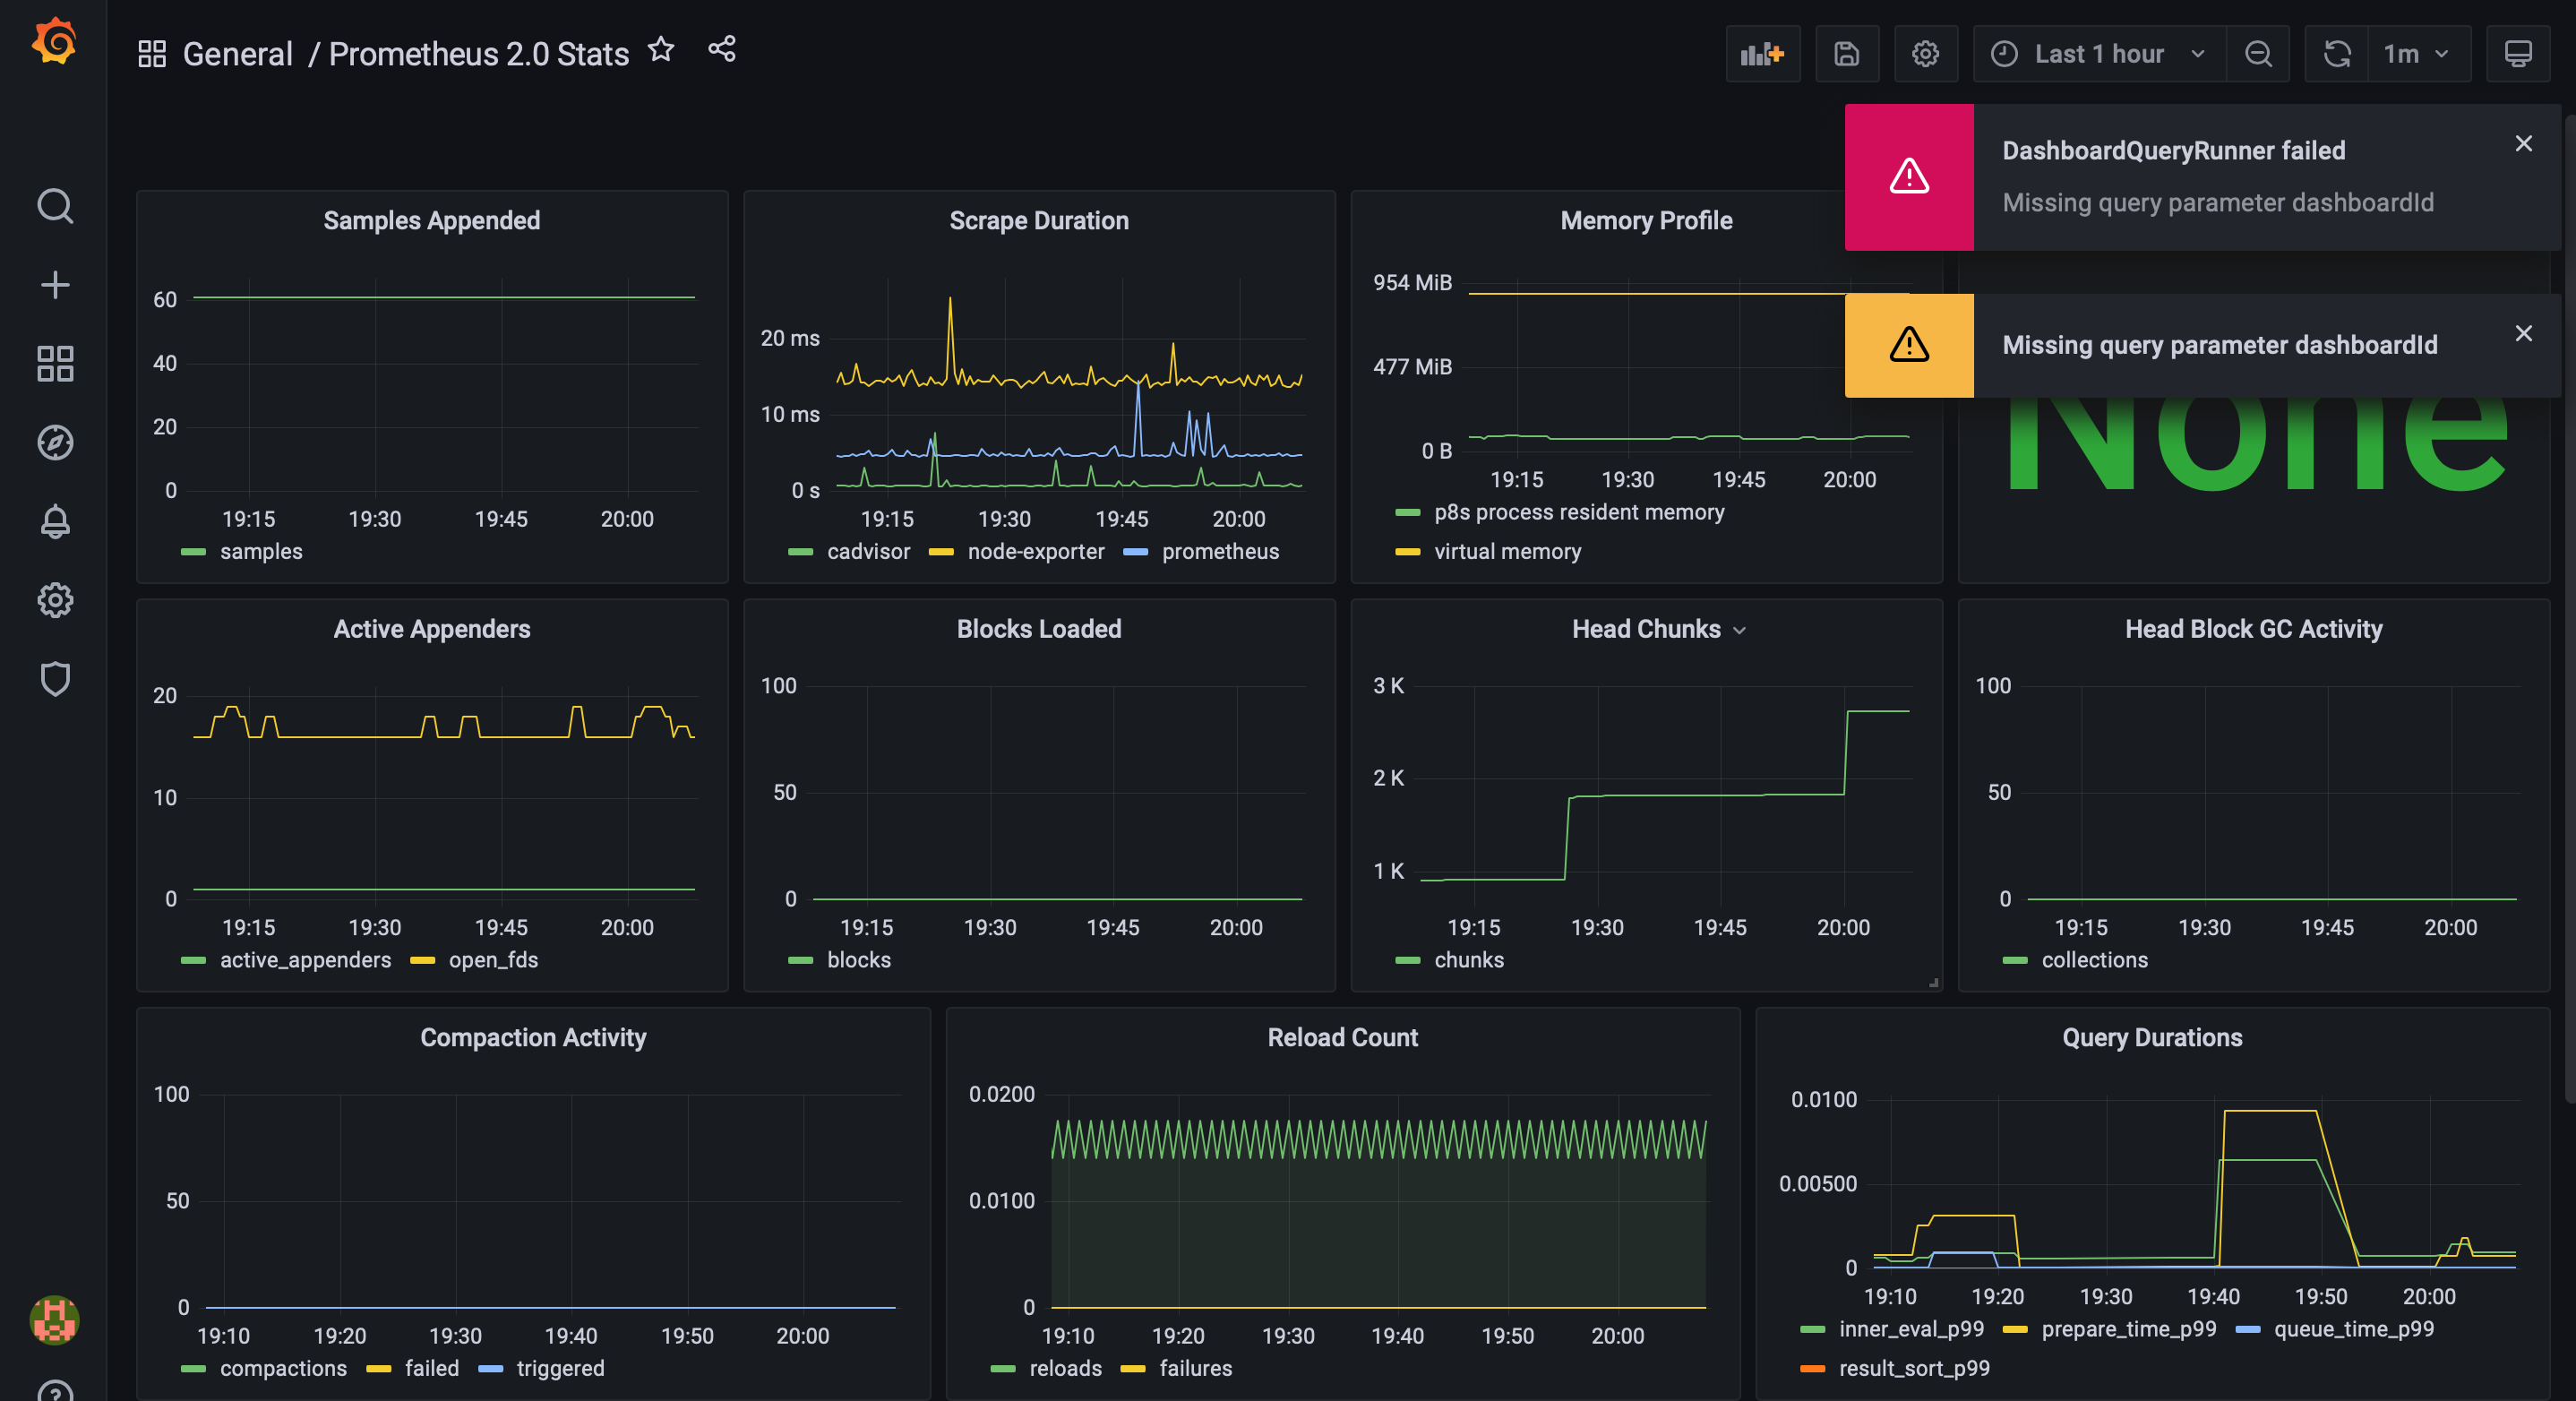Share dashboard using share icon
Screen dimensions: 2576x1401
point(722,49)
